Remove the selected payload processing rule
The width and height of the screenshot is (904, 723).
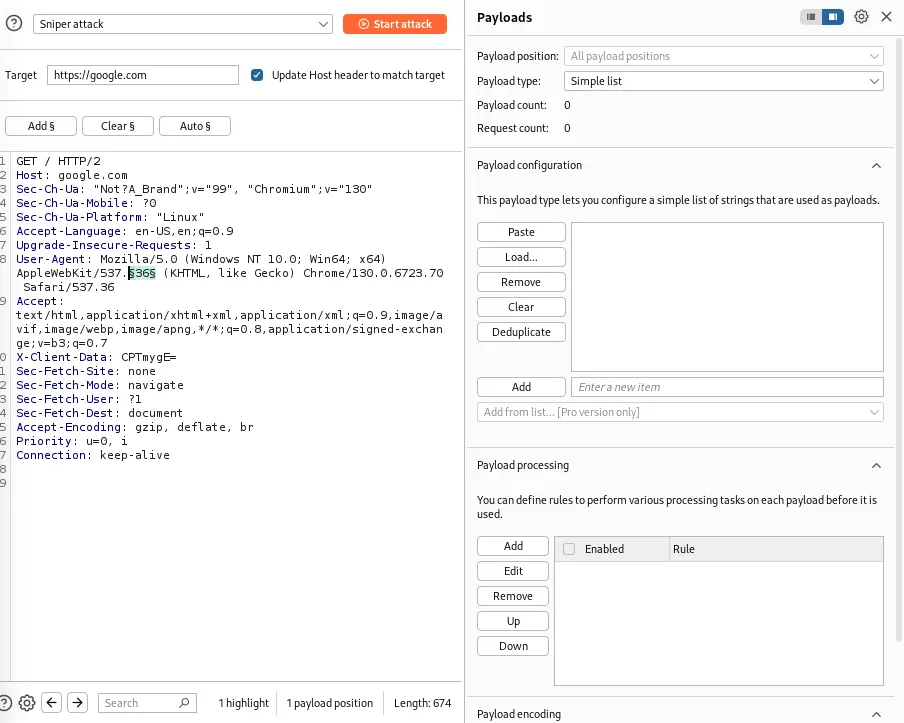click(x=513, y=596)
